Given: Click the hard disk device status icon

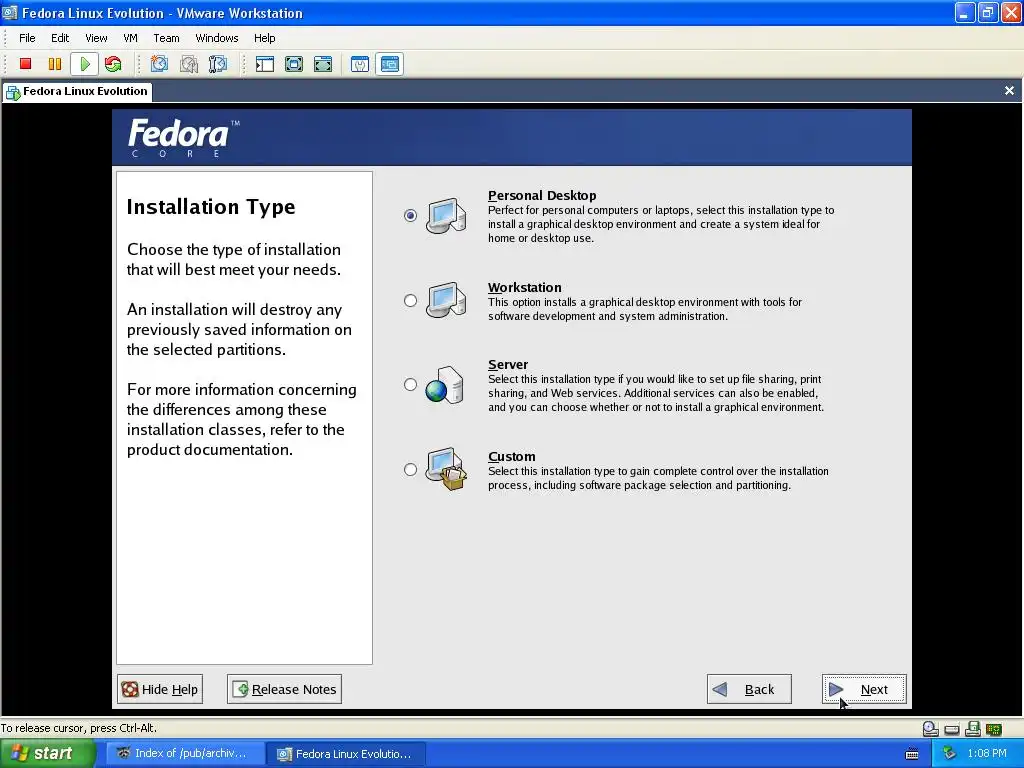Looking at the screenshot, I should pos(952,729).
